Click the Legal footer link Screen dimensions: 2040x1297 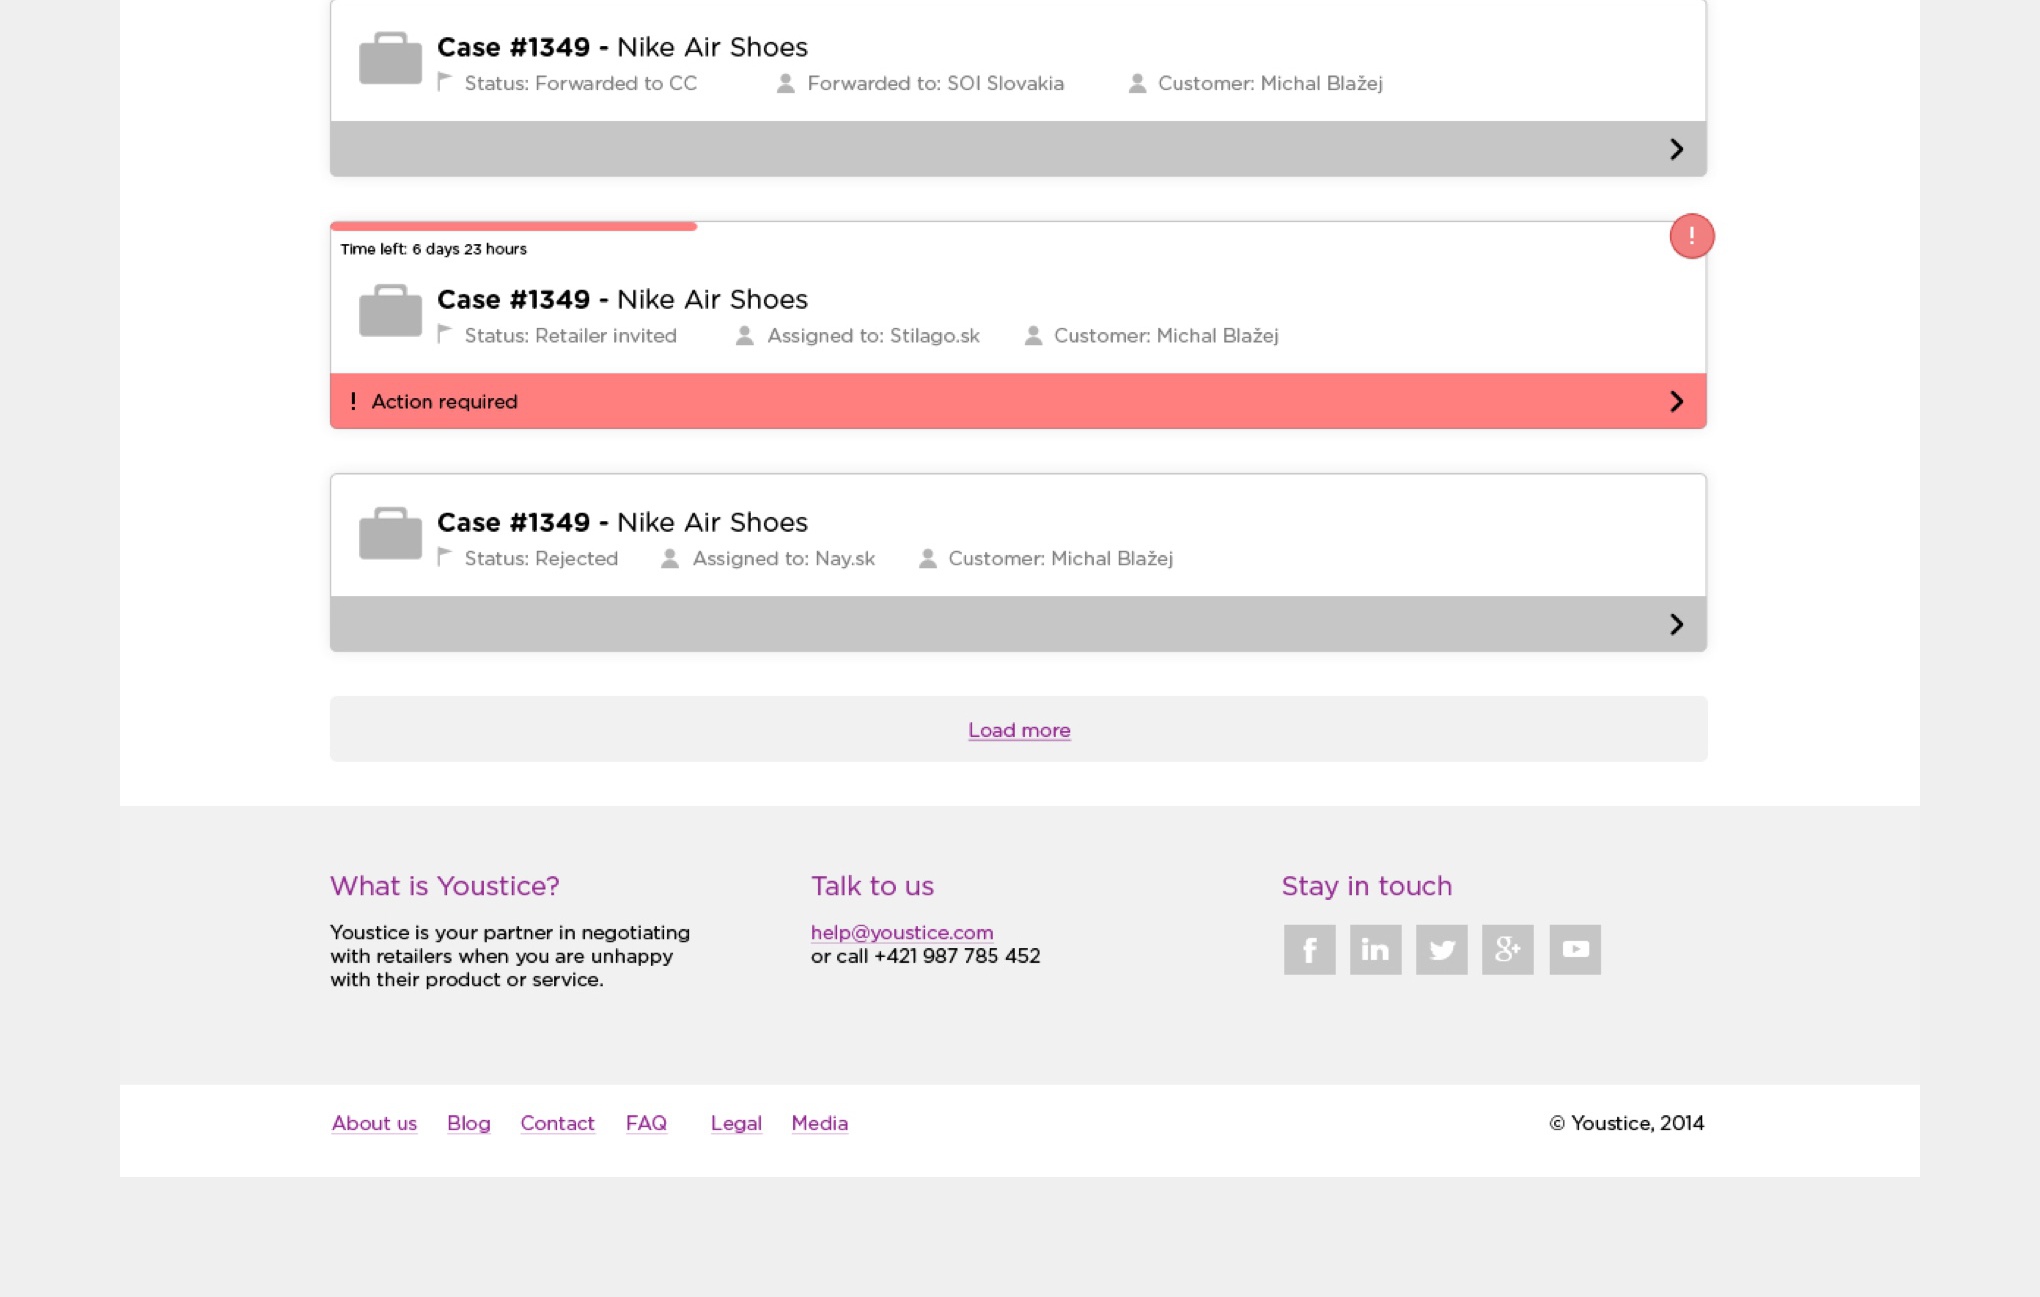[x=736, y=1123]
